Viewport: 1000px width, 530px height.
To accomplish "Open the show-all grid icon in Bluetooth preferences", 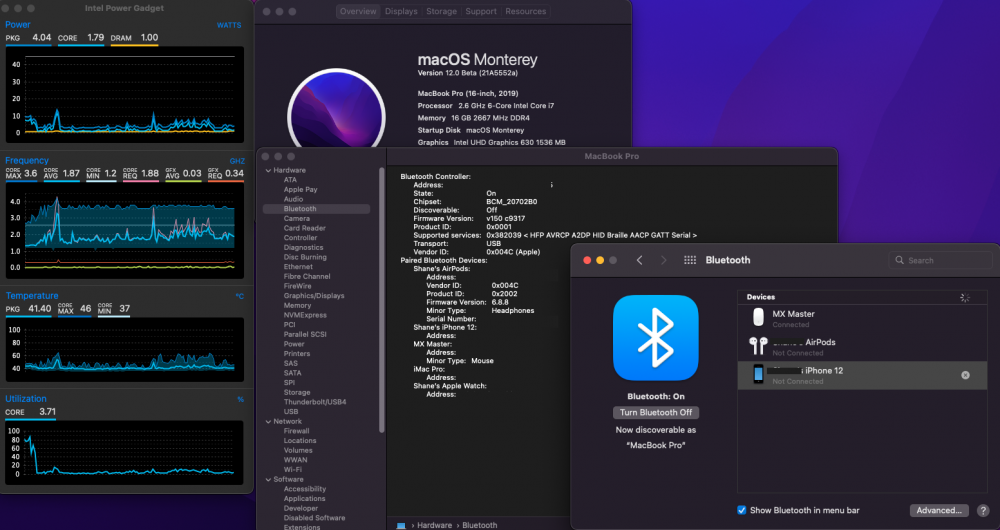I will click(x=689, y=260).
